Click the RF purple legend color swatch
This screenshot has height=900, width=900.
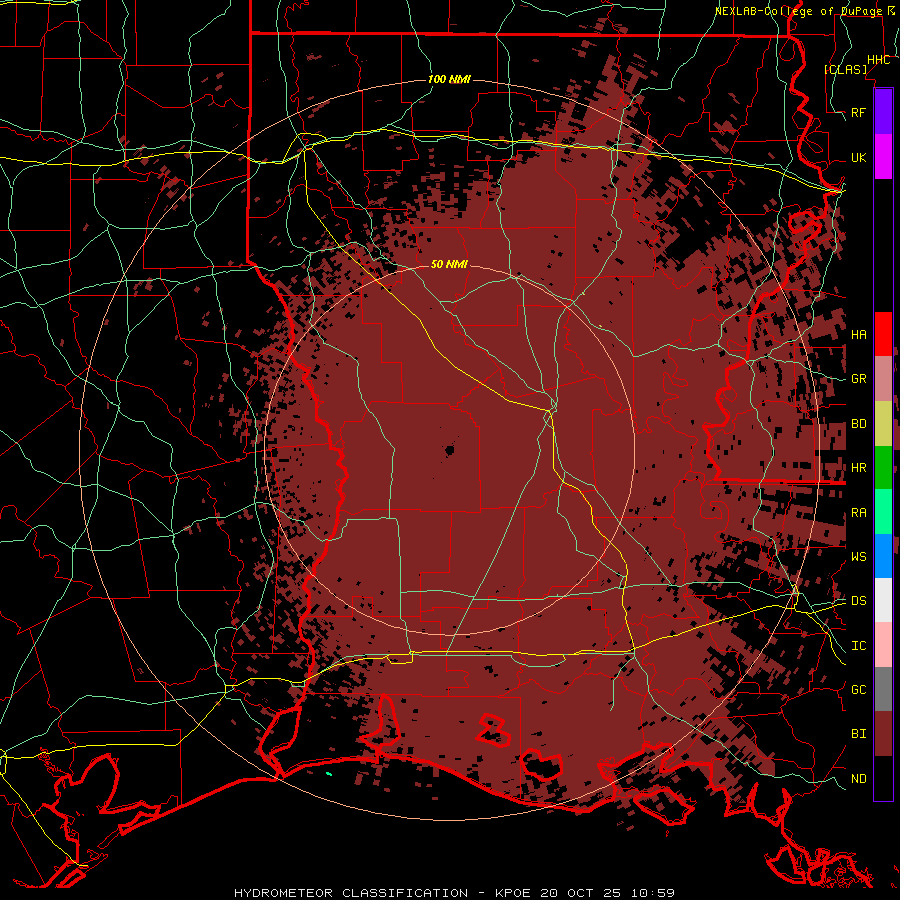(x=883, y=112)
